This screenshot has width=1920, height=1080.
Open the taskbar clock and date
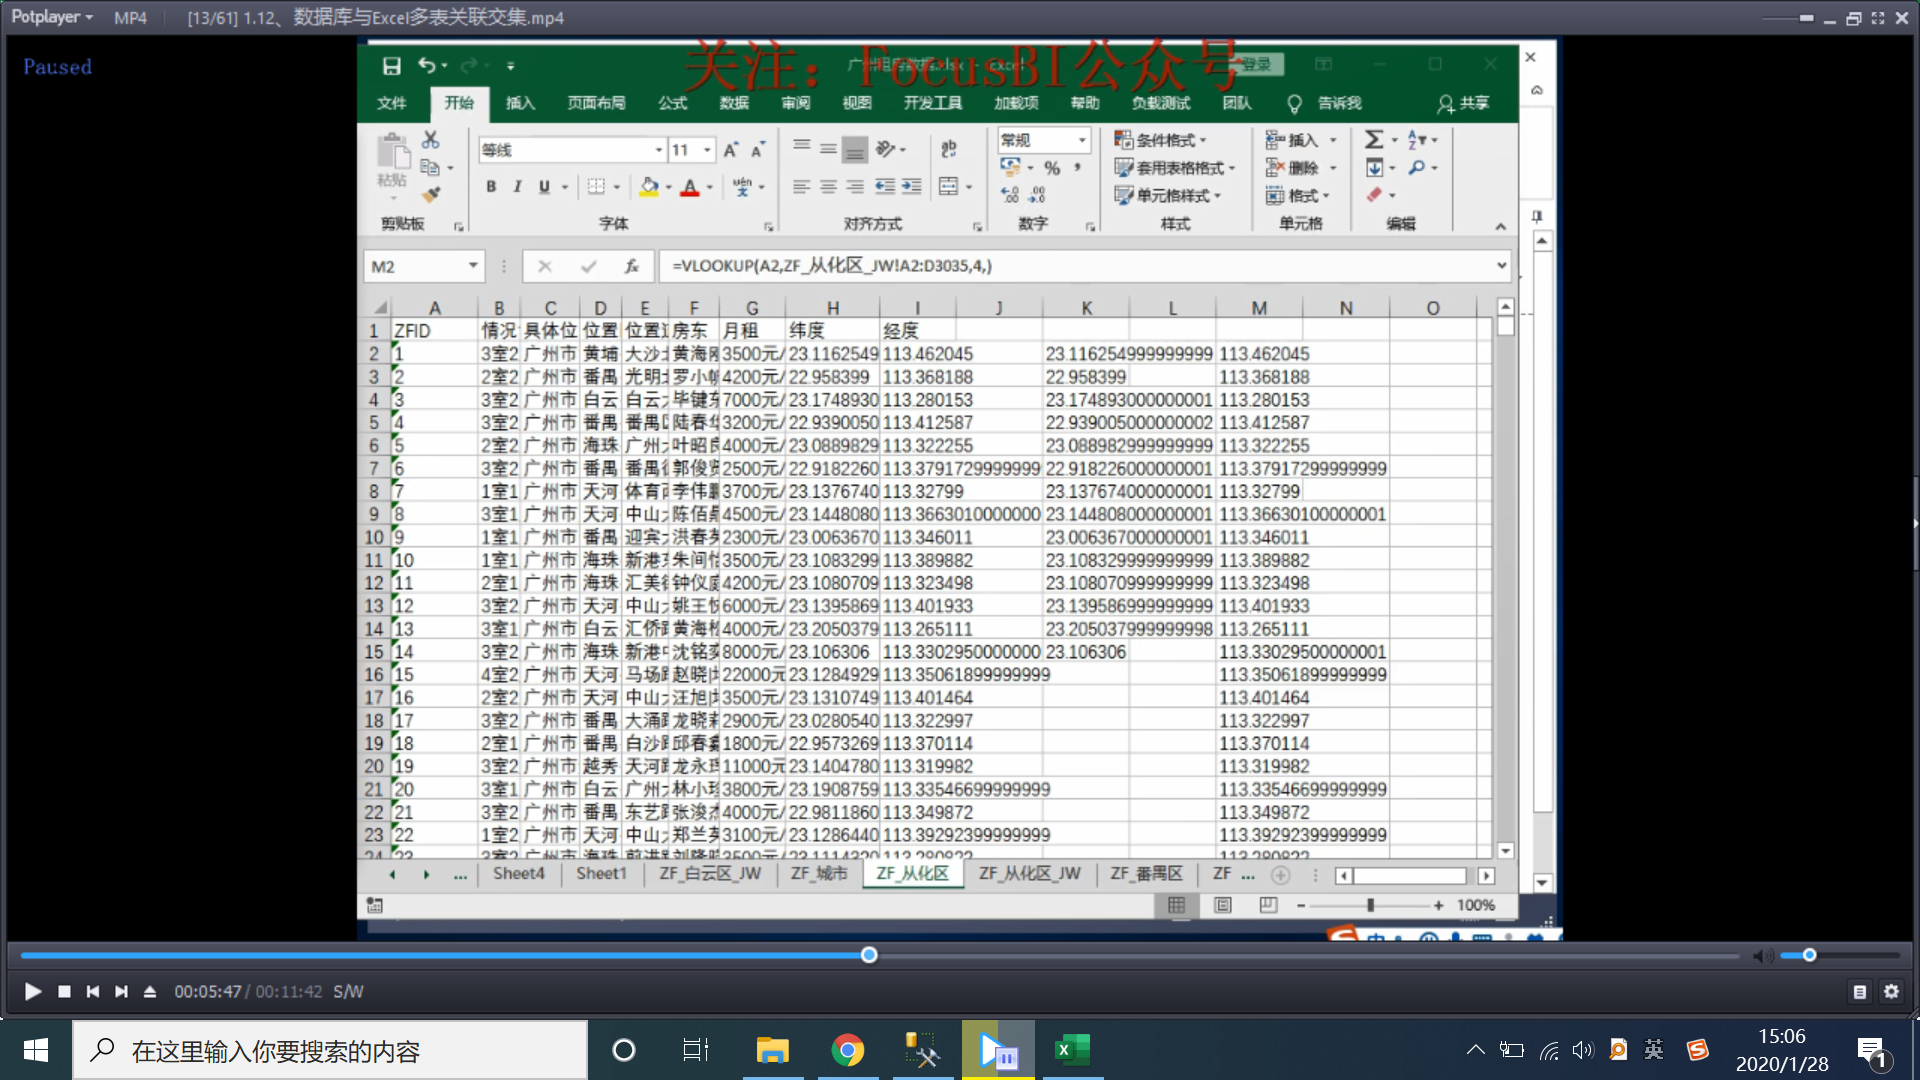1781,1050
